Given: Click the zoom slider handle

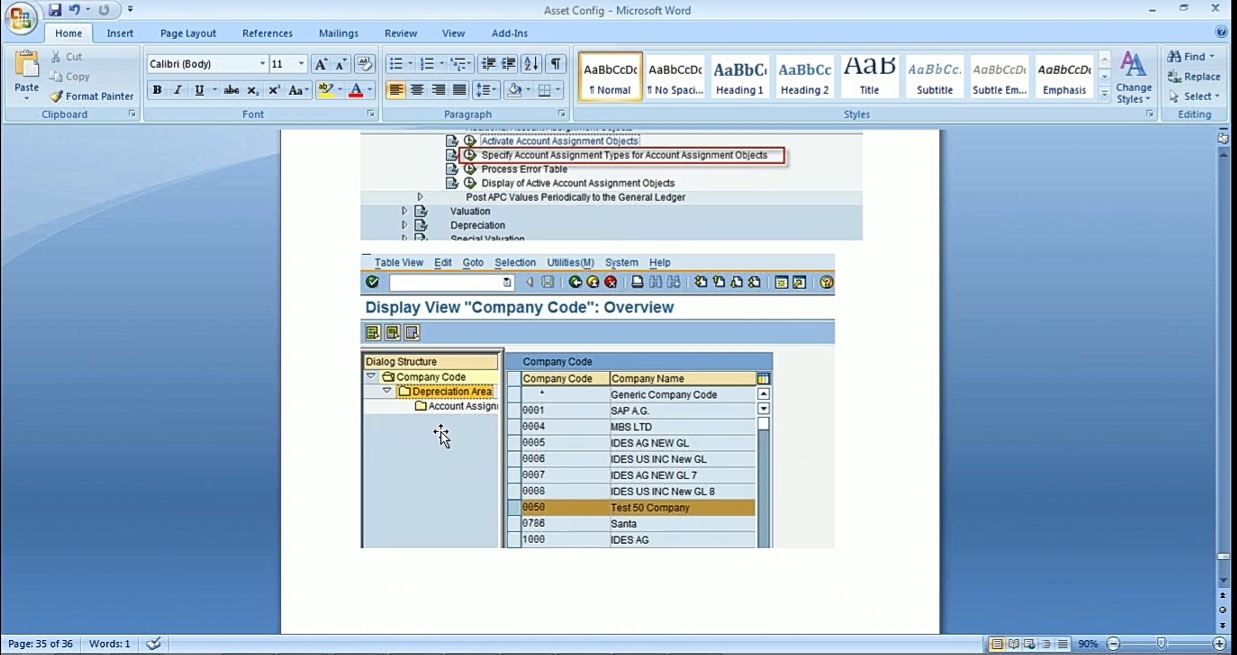Looking at the screenshot, I should [1161, 644].
